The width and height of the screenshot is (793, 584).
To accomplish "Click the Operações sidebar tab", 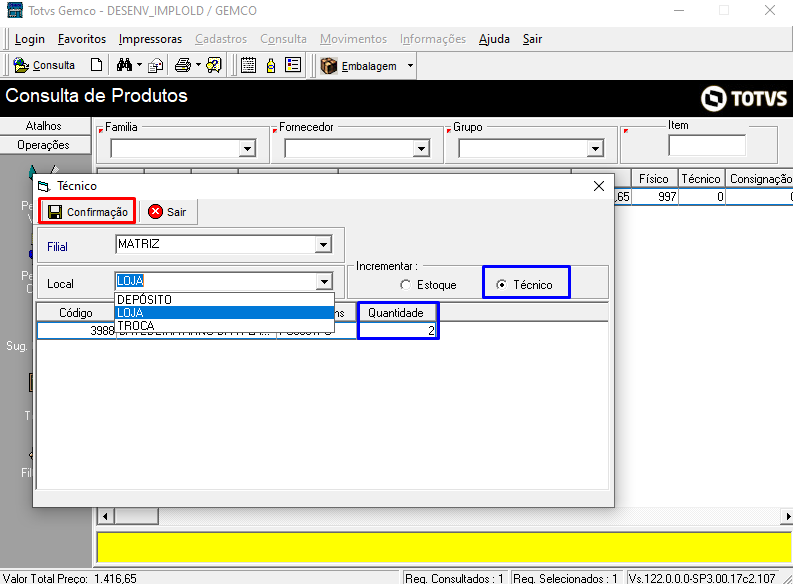I will [x=45, y=145].
